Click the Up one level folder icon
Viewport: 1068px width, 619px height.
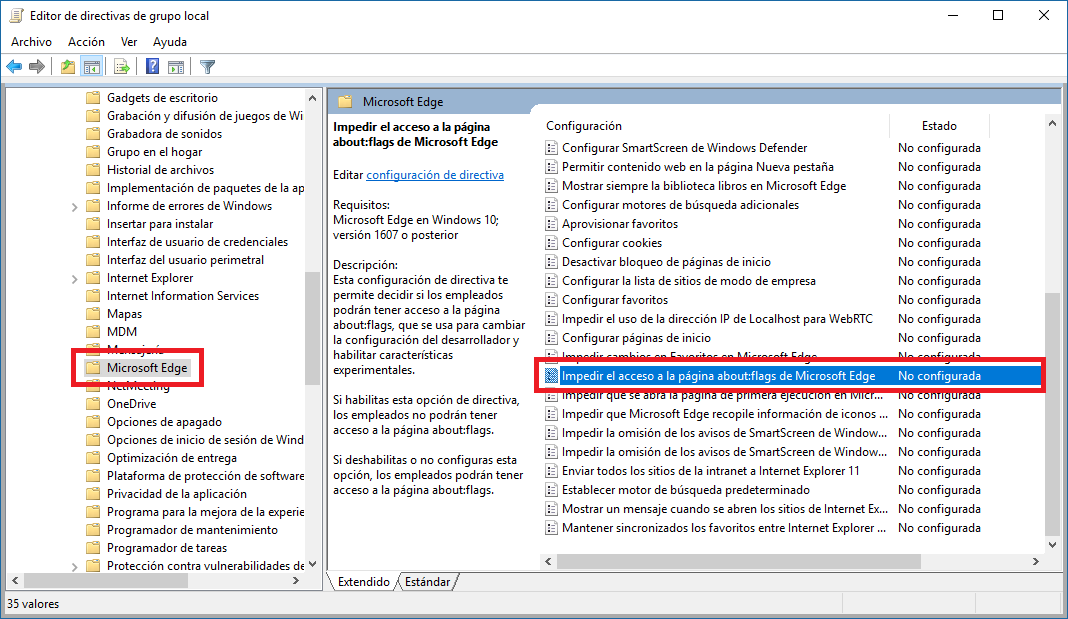point(67,67)
